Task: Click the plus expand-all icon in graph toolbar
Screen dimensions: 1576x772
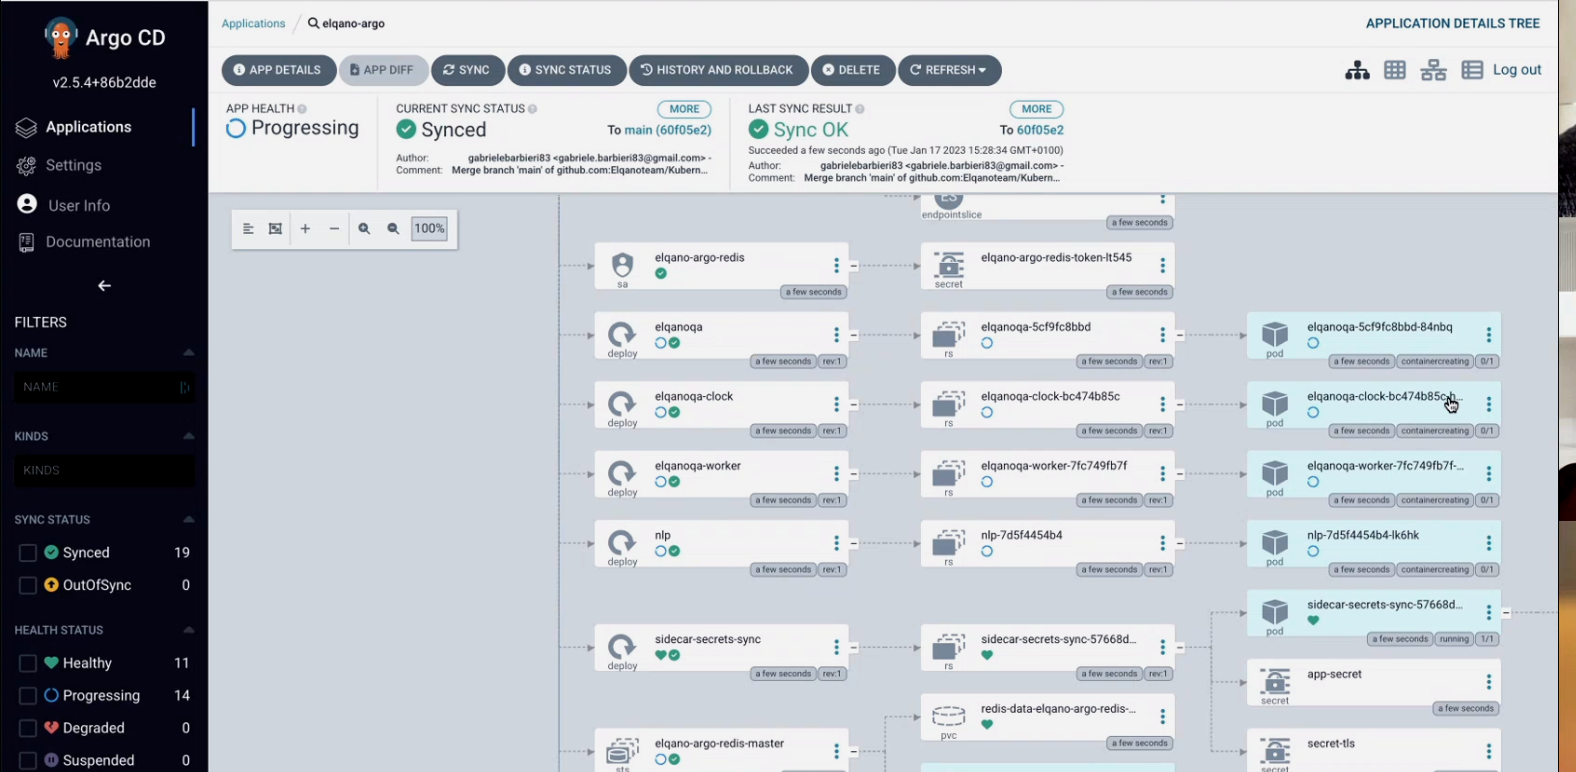Action: point(305,229)
